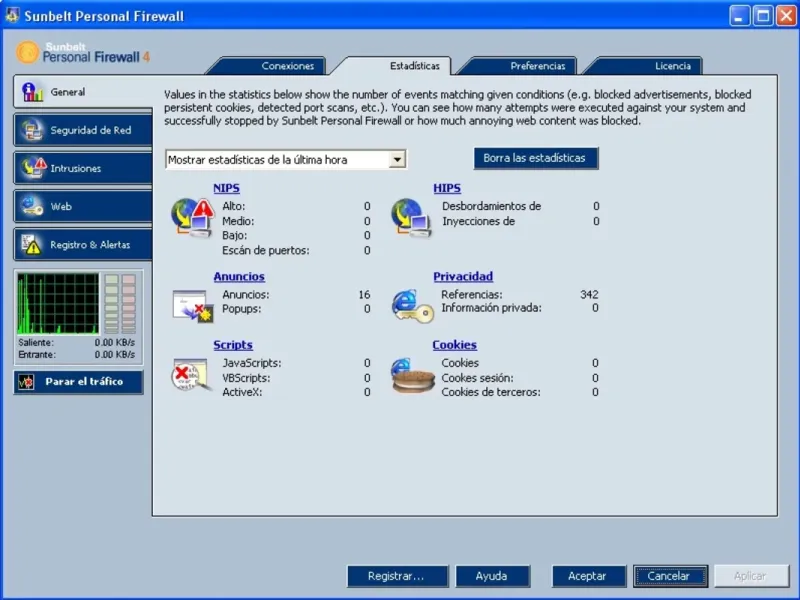Click the Registrar... button

(x=397, y=576)
